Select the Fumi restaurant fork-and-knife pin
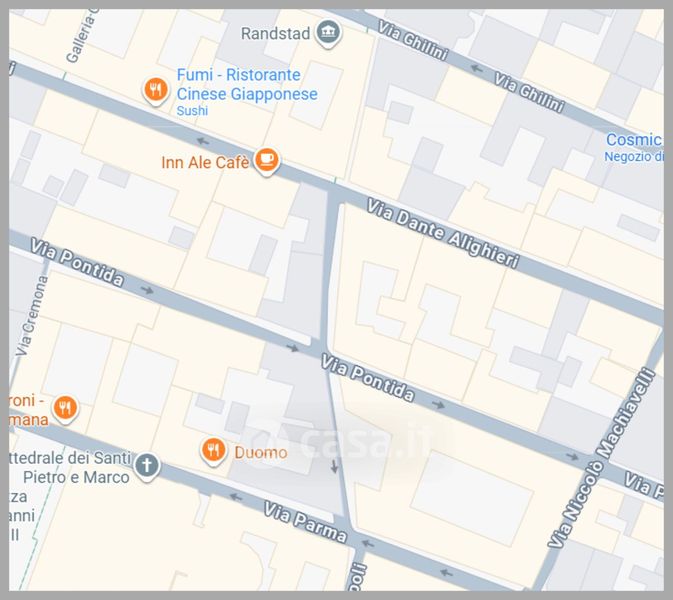673x600 pixels. click(x=154, y=92)
